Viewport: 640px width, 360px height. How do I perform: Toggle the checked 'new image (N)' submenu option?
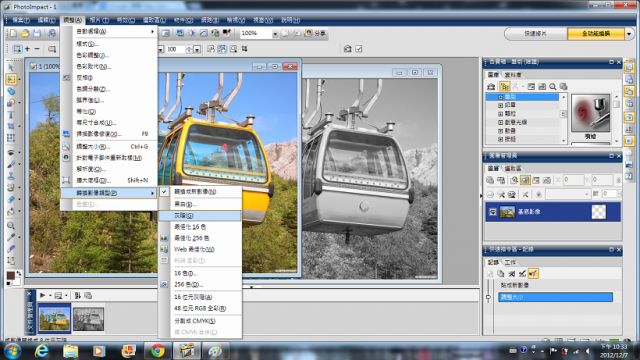[200, 191]
